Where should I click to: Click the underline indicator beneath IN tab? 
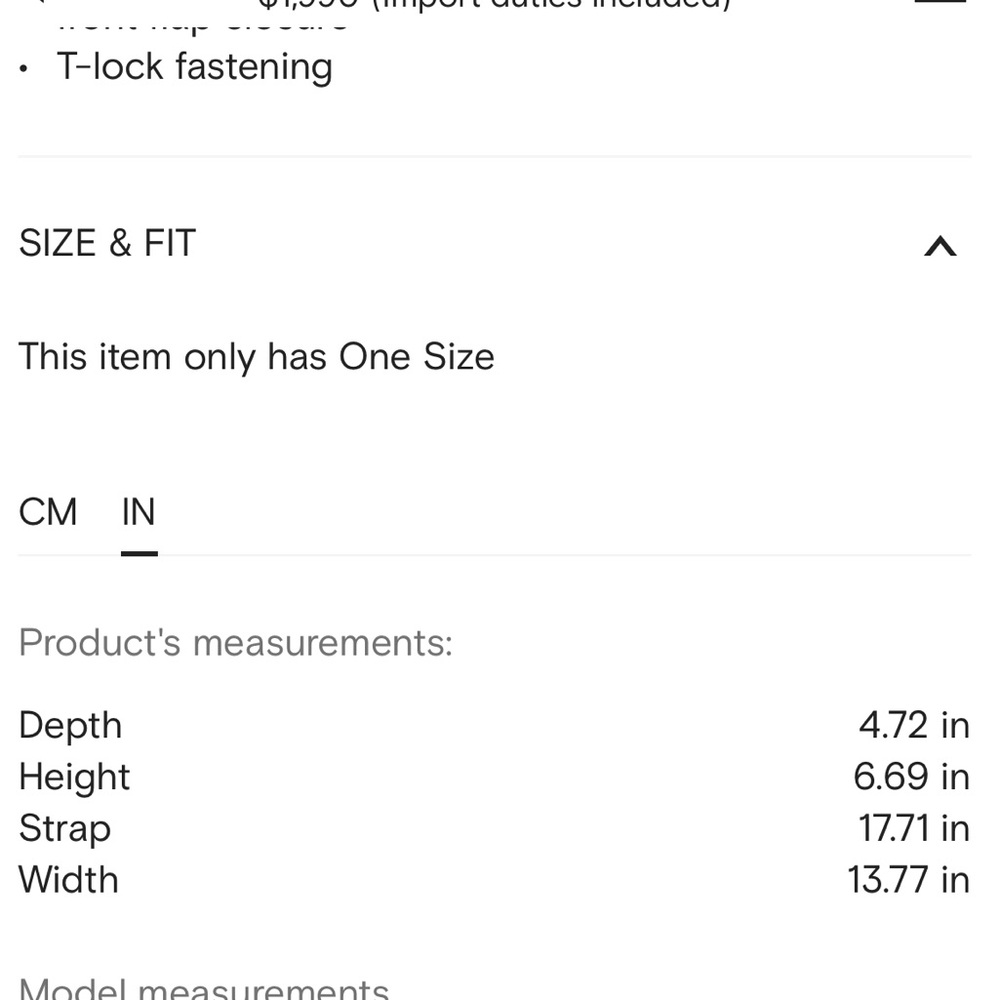click(x=139, y=554)
